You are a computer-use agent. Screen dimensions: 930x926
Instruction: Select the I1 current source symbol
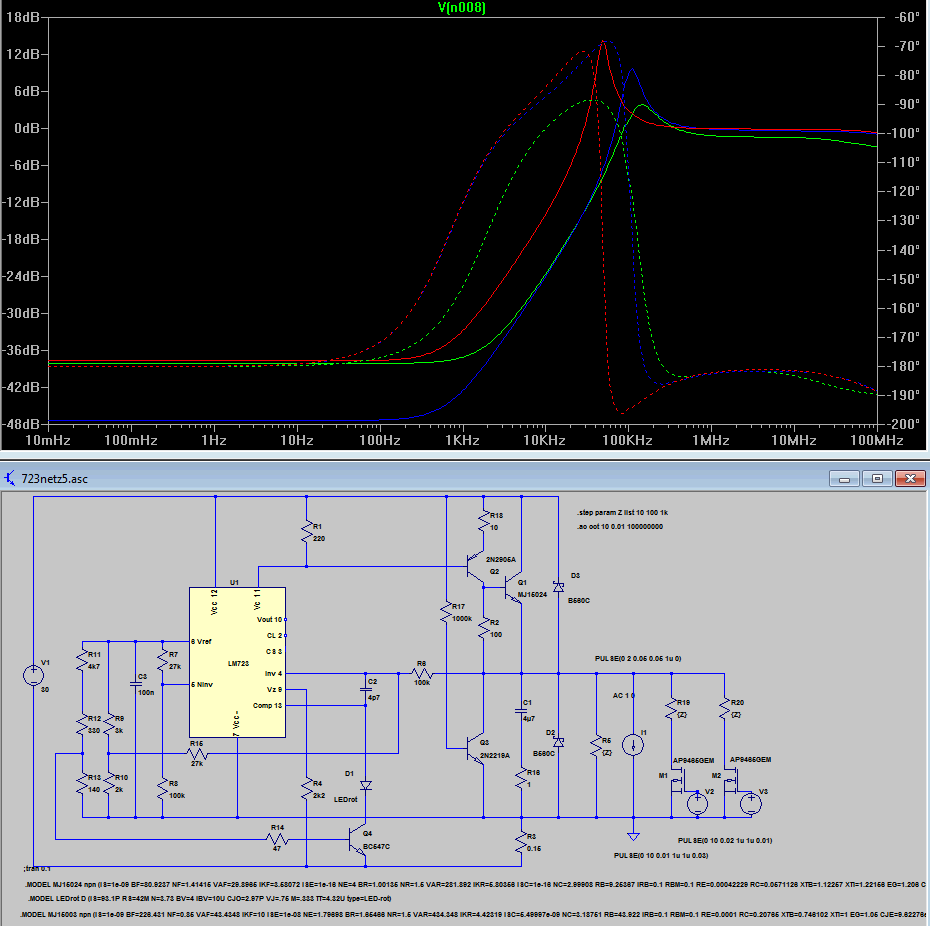(633, 744)
